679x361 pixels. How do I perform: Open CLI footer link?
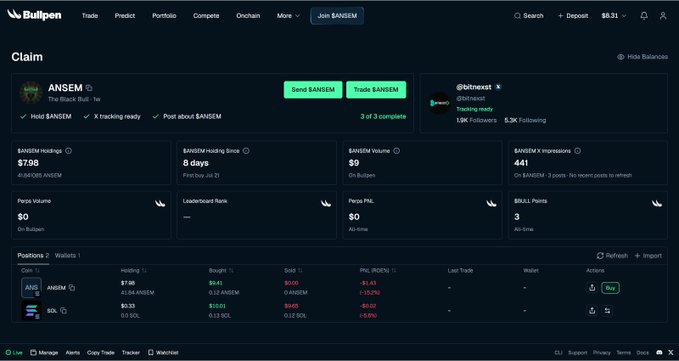click(558, 353)
